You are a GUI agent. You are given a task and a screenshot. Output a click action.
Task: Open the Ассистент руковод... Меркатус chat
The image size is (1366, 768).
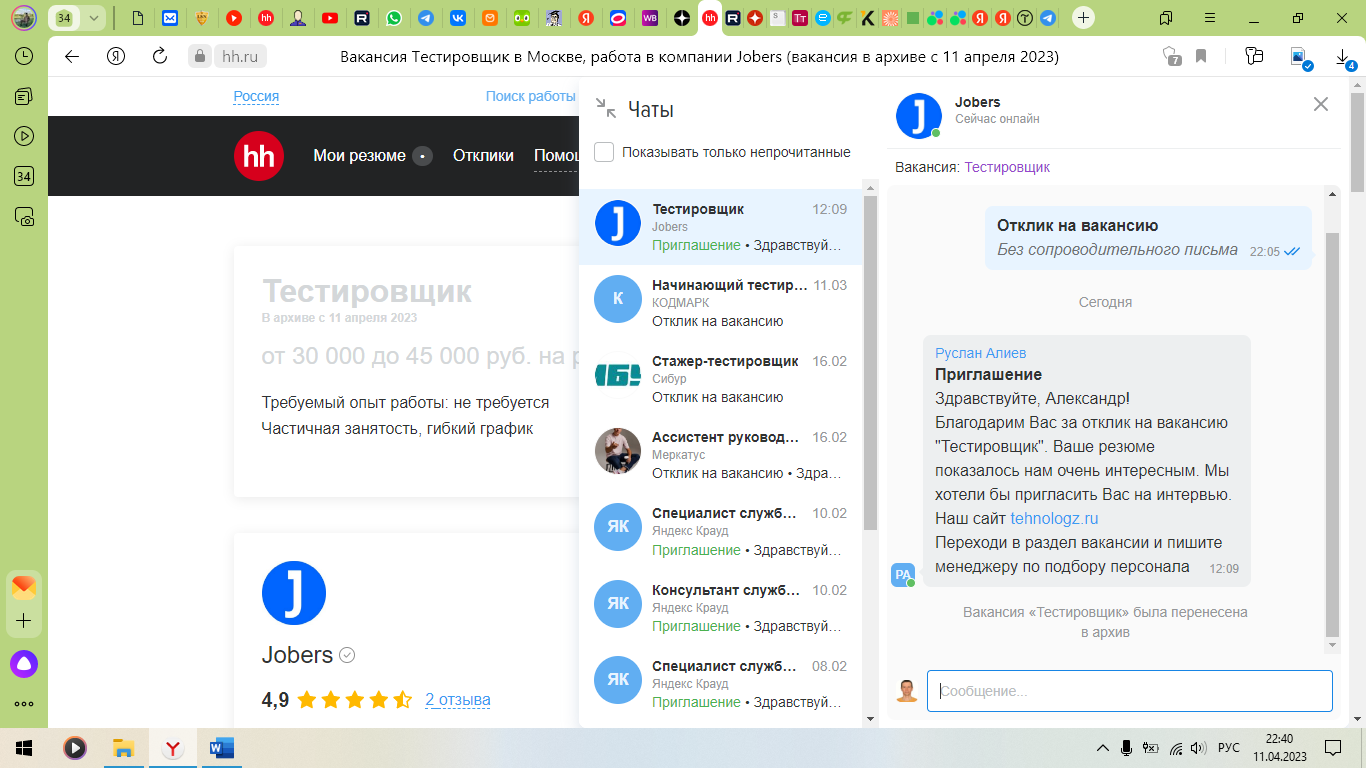tap(721, 455)
